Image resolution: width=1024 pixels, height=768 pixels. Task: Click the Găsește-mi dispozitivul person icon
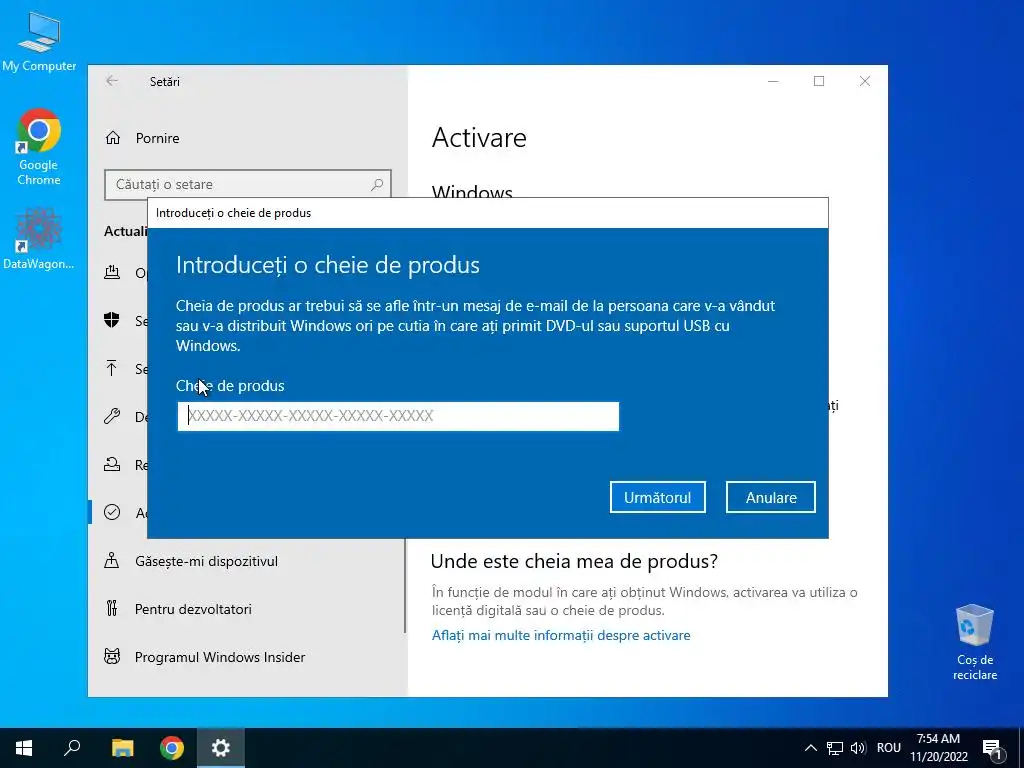point(112,560)
